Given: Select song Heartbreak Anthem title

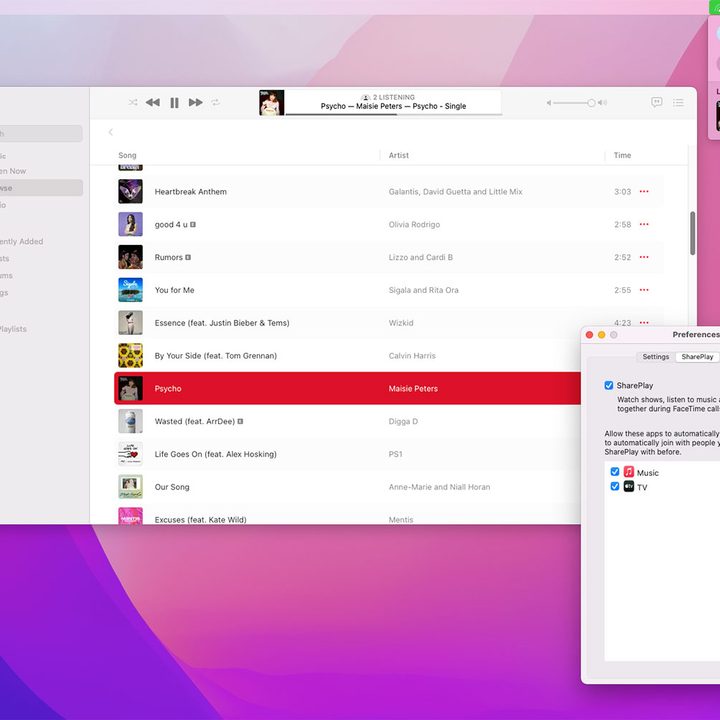Looking at the screenshot, I should click(x=191, y=192).
